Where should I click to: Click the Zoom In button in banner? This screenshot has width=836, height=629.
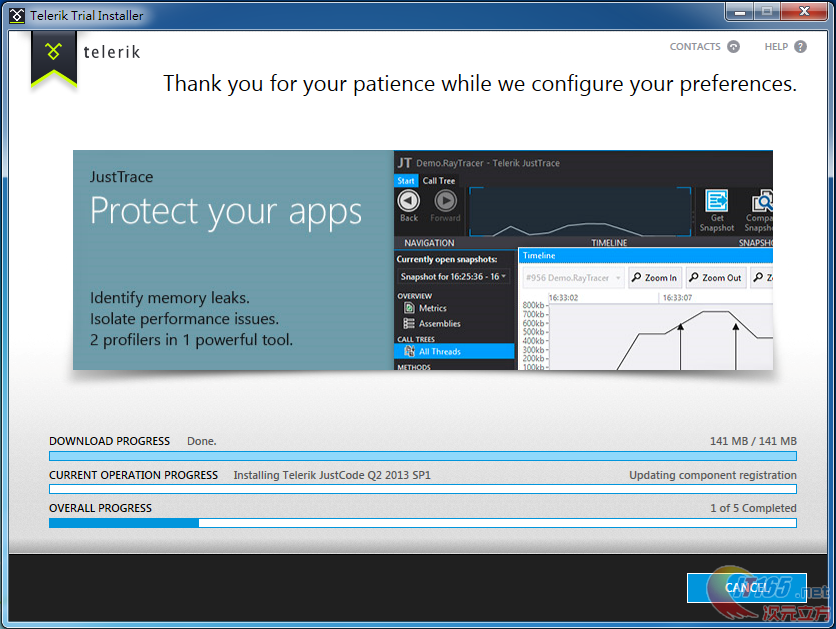(x=655, y=278)
